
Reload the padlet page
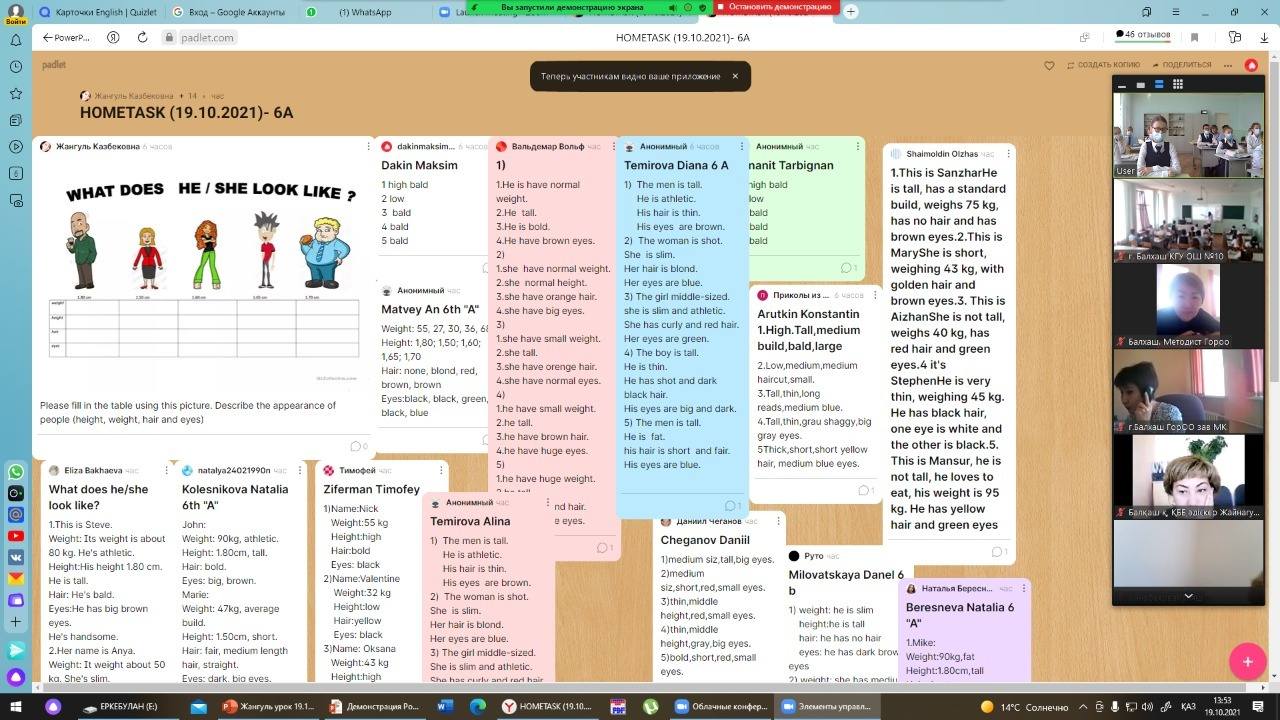click(142, 37)
